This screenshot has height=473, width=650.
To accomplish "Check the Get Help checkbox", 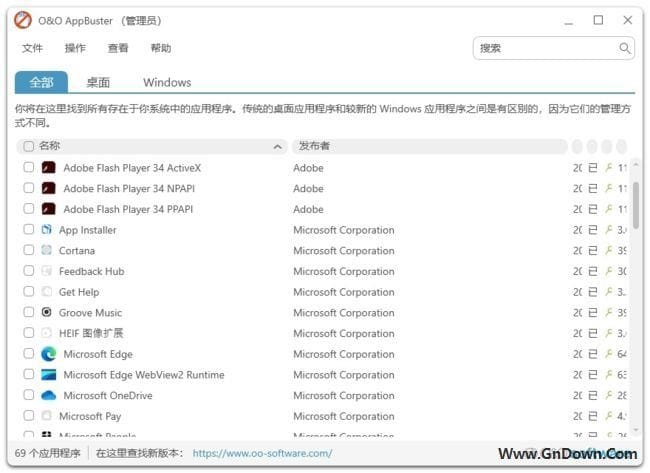I will 29,291.
